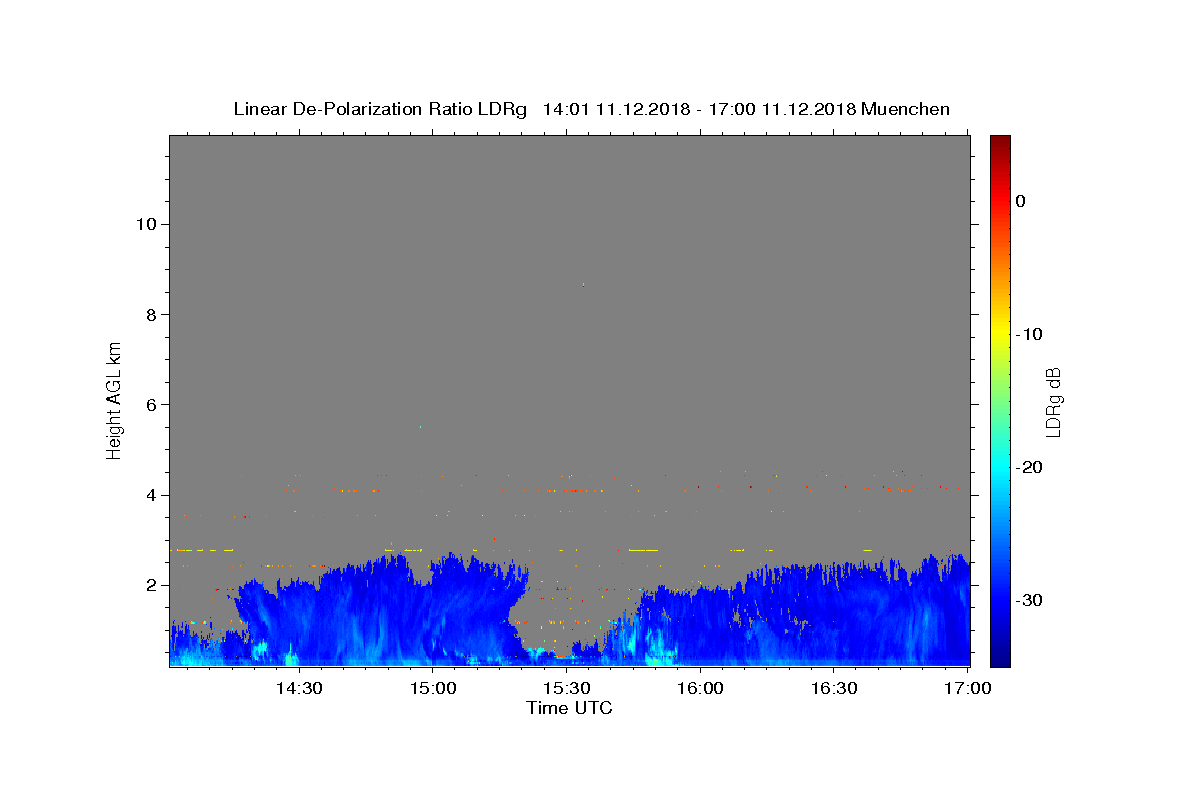
Task: Click the 14:30 time tick label
Action: pyautogui.click(x=298, y=688)
